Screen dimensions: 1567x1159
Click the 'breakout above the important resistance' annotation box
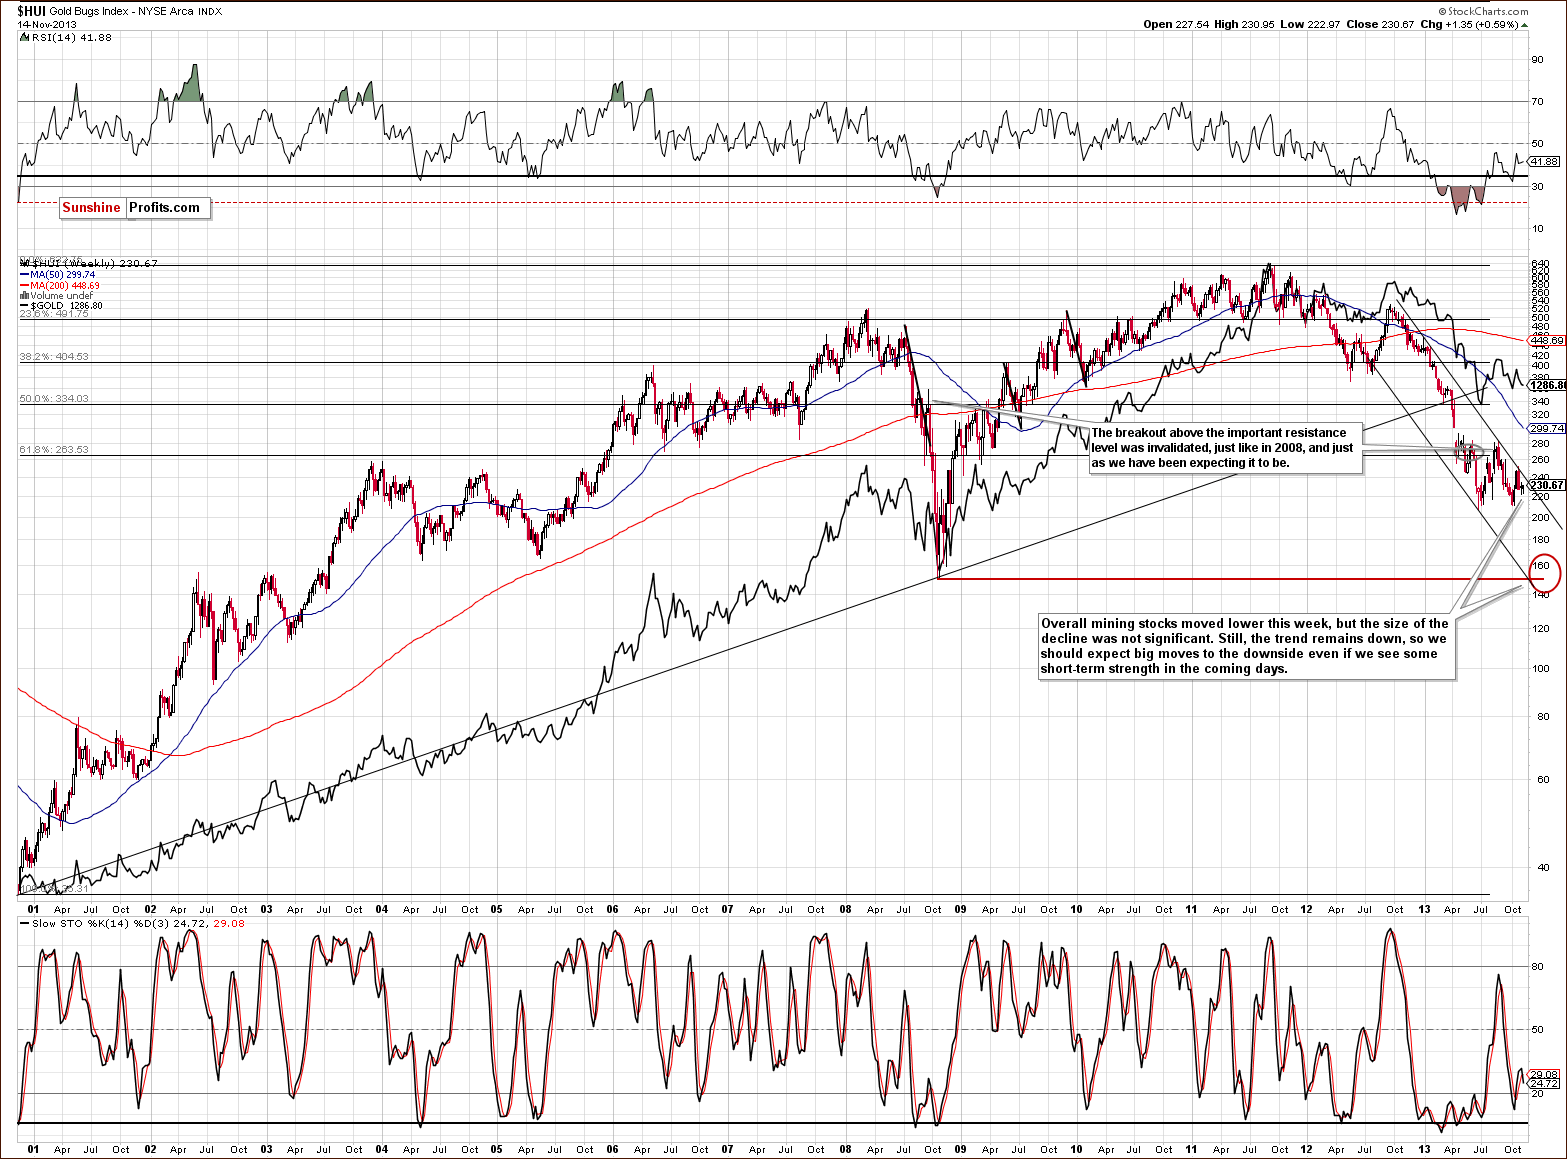pyautogui.click(x=1225, y=448)
